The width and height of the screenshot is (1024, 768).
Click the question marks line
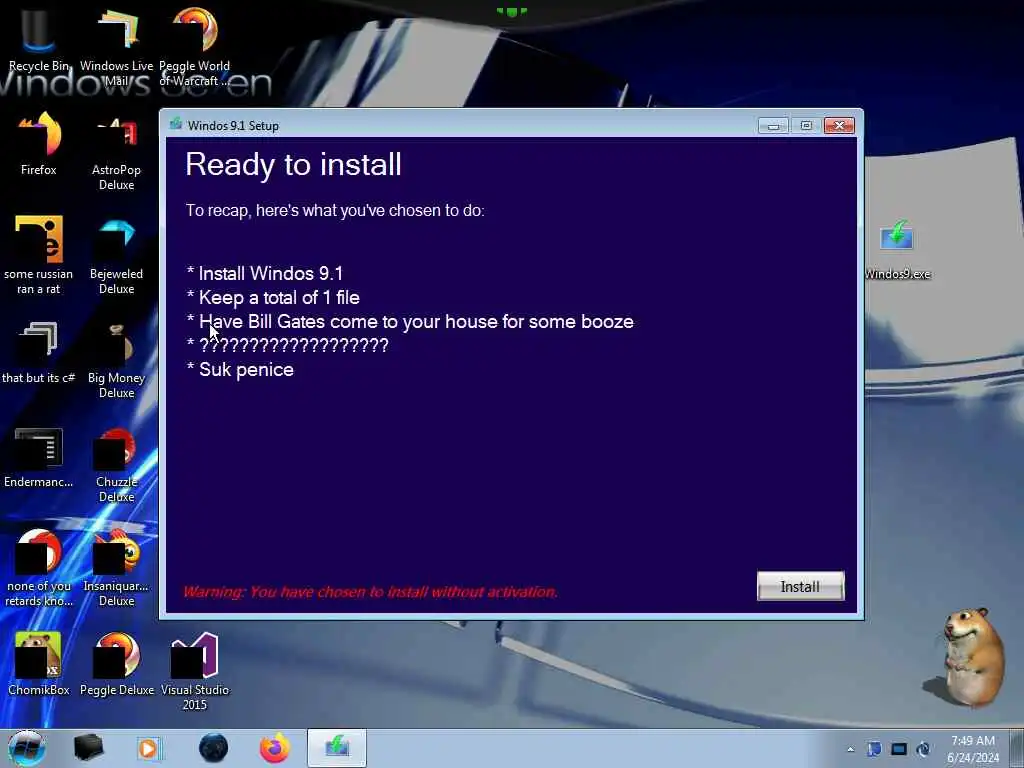pyautogui.click(x=287, y=345)
